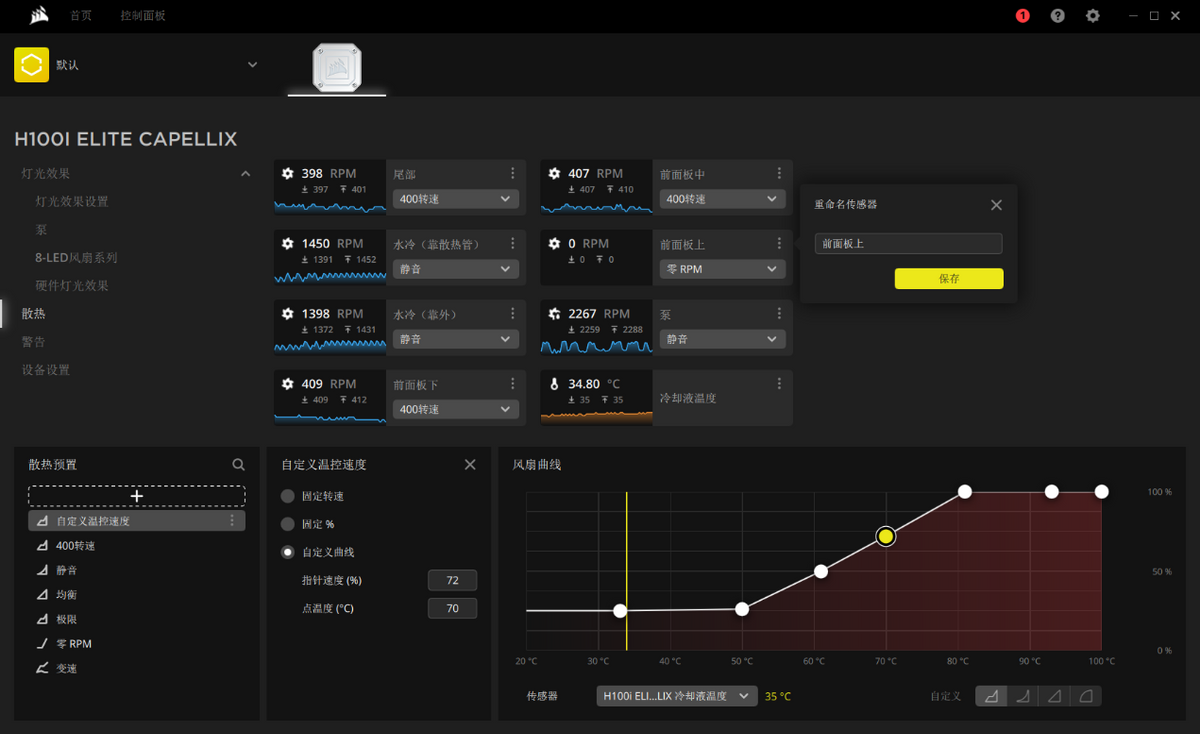Viewport: 1200px width, 734px height.
Task: Open options for 自定义温控速度 preset
Action: [x=233, y=521]
